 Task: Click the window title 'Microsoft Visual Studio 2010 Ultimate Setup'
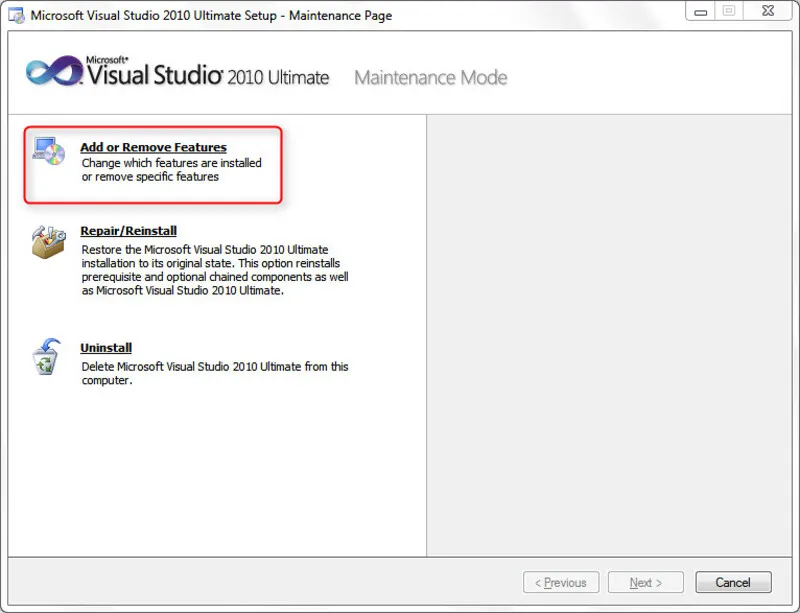(211, 15)
